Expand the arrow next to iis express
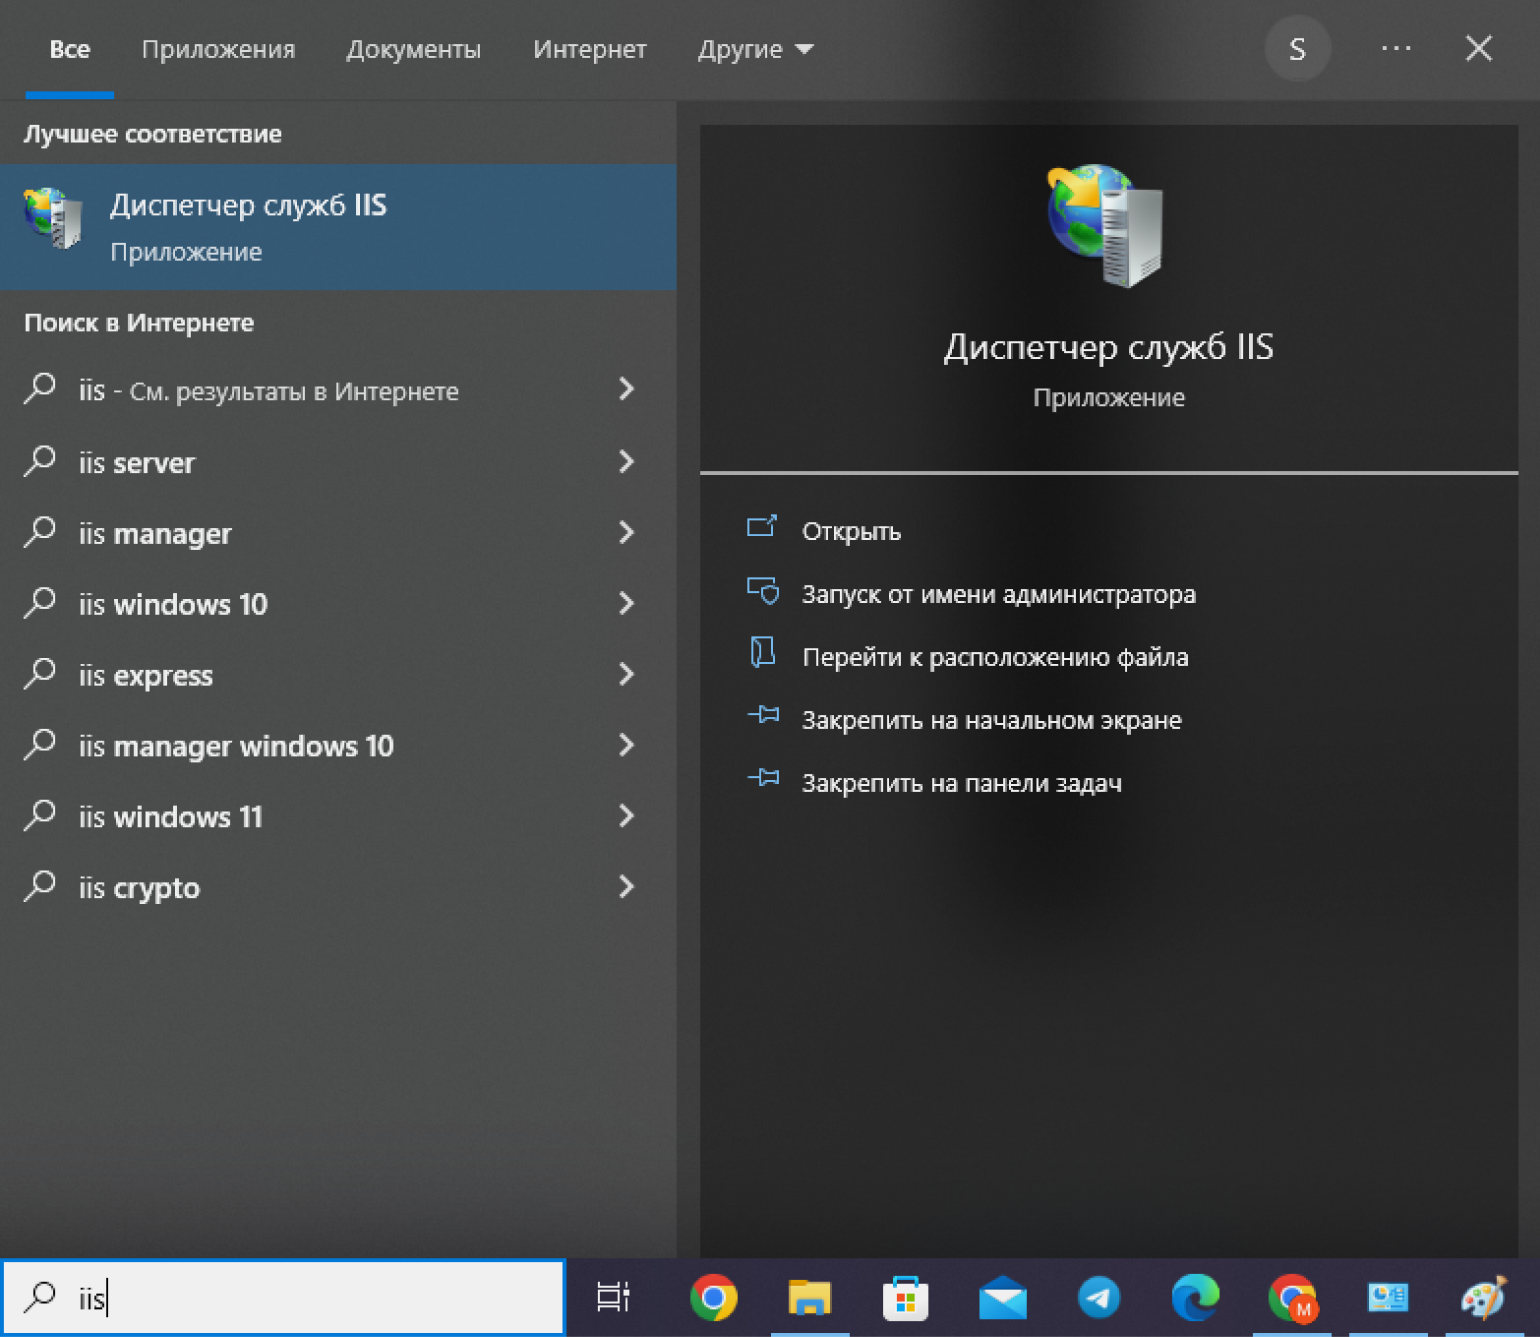 click(x=626, y=674)
